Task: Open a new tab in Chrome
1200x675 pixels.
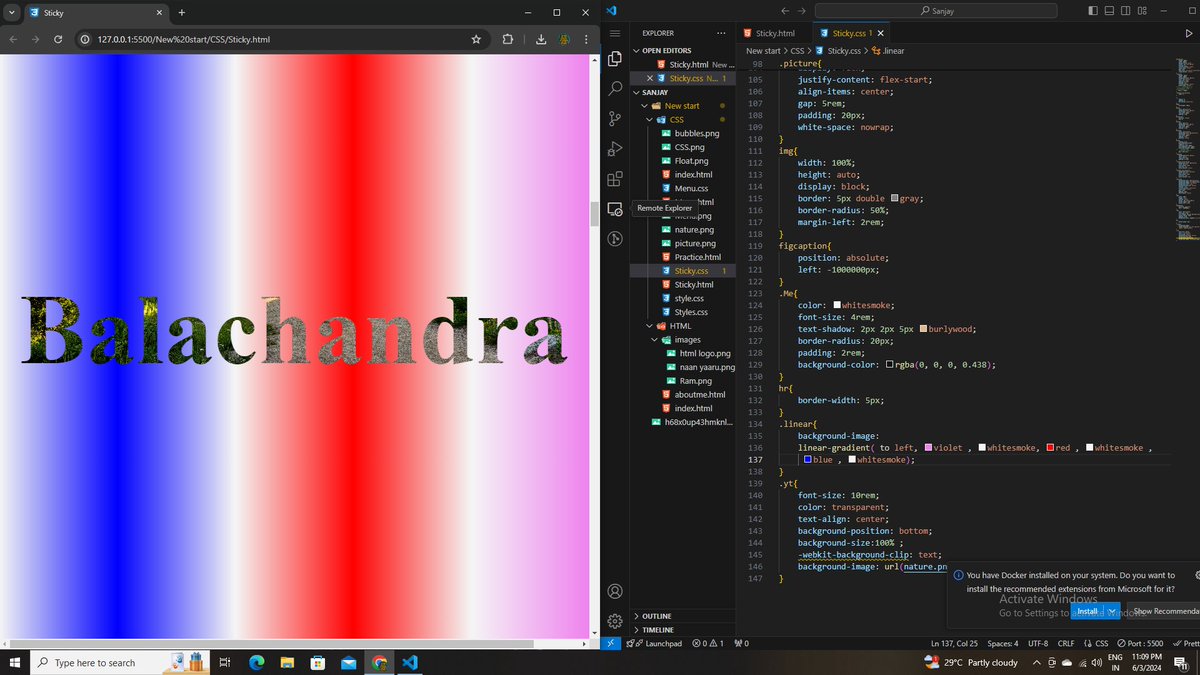Action: 181,12
